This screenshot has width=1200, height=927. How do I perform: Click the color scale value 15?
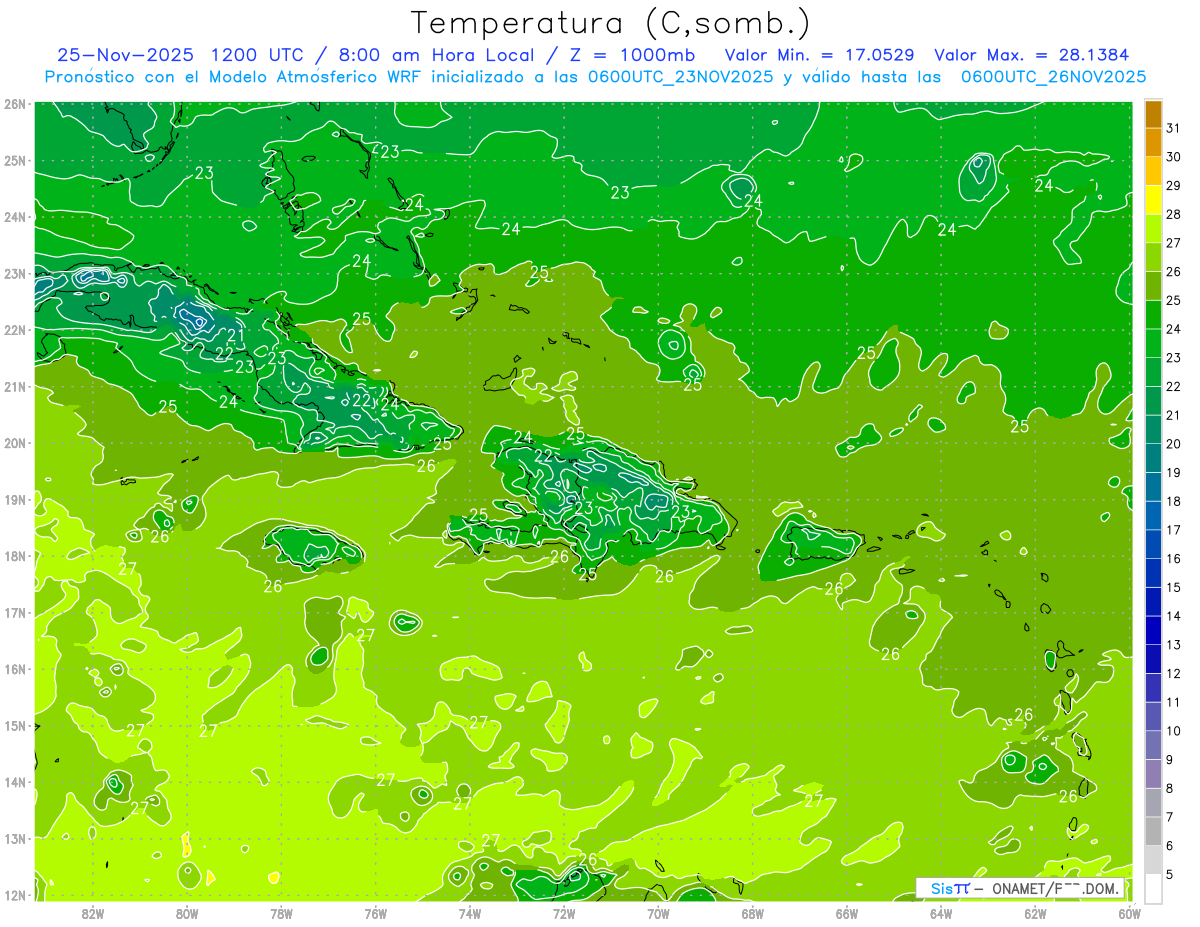pyautogui.click(x=1174, y=588)
